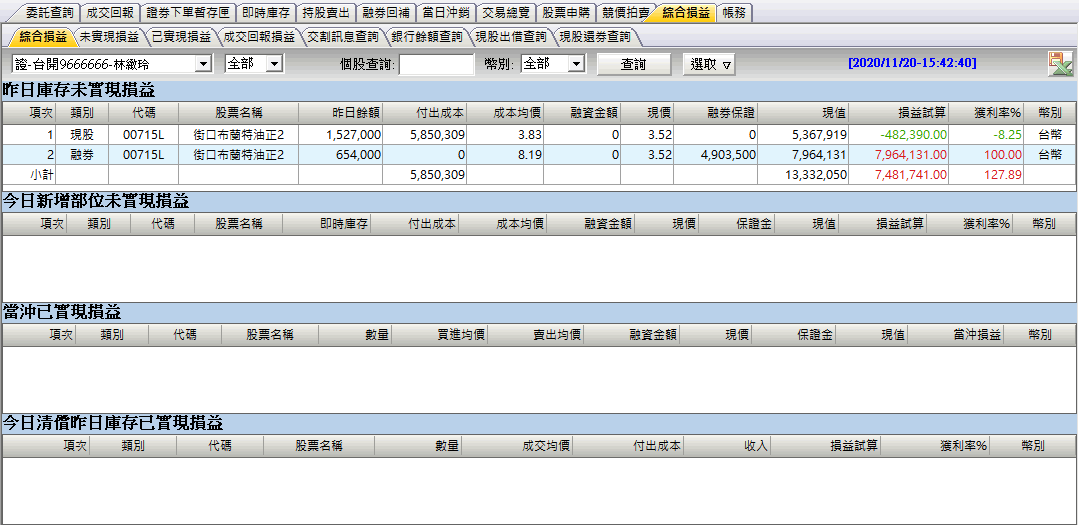This screenshot has height=525, width=1079.
Task: Open the account selector dropdown
Action: 204,64
